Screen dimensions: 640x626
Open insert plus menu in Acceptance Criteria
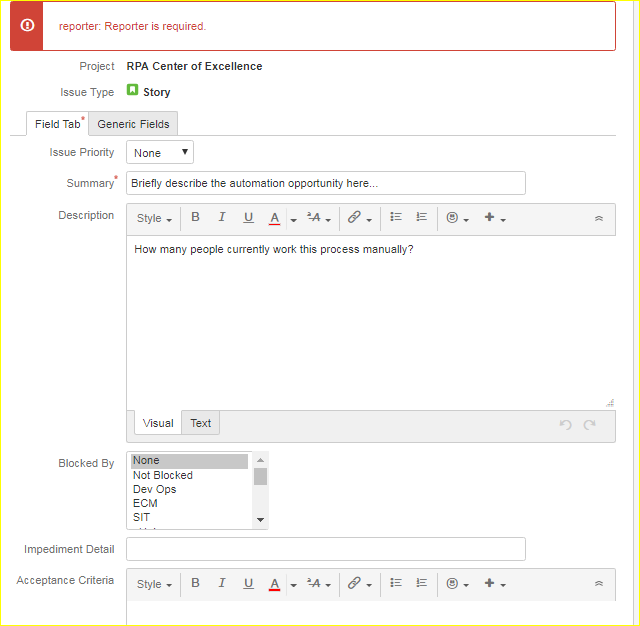(495, 584)
